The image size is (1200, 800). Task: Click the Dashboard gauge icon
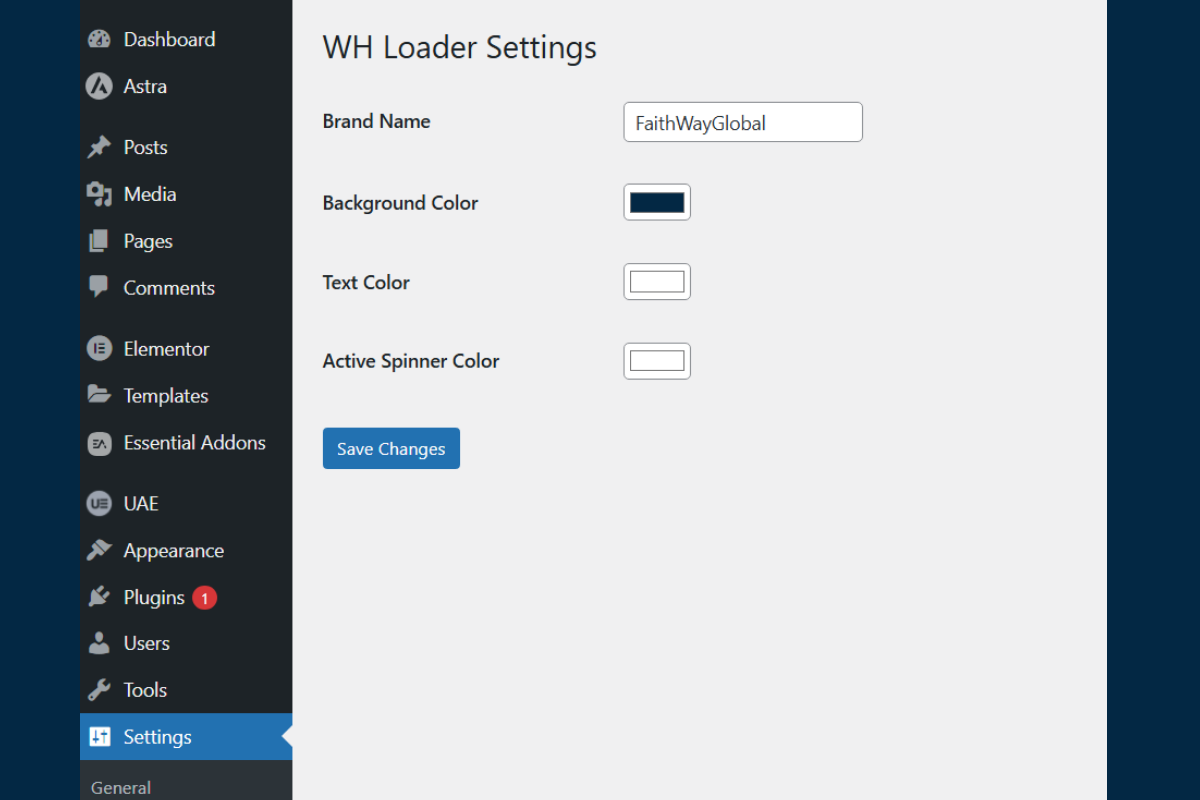tap(99, 40)
